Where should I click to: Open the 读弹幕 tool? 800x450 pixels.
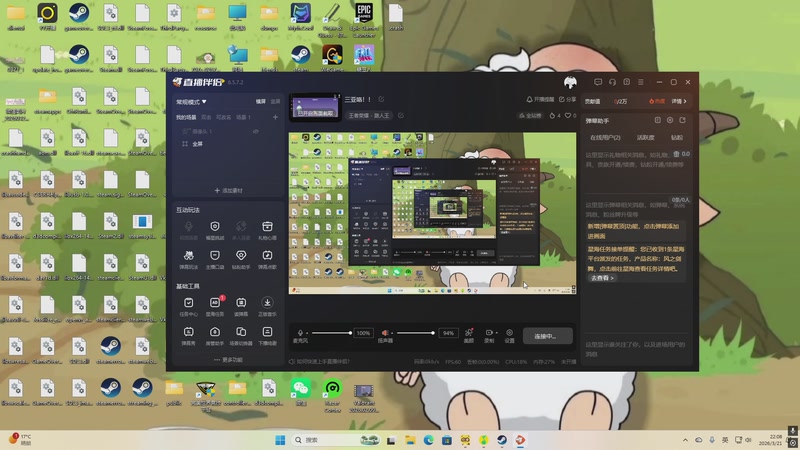click(x=241, y=306)
